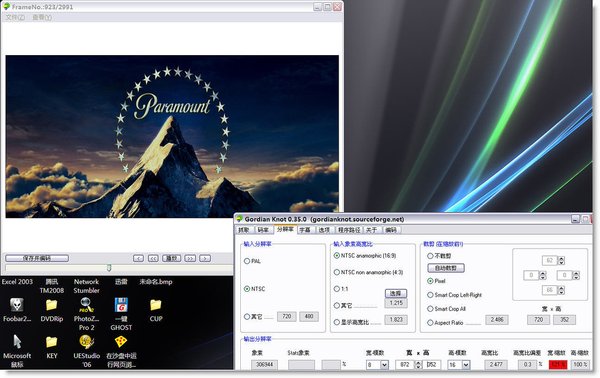Choose Smart Crop All mode

click(x=430, y=309)
